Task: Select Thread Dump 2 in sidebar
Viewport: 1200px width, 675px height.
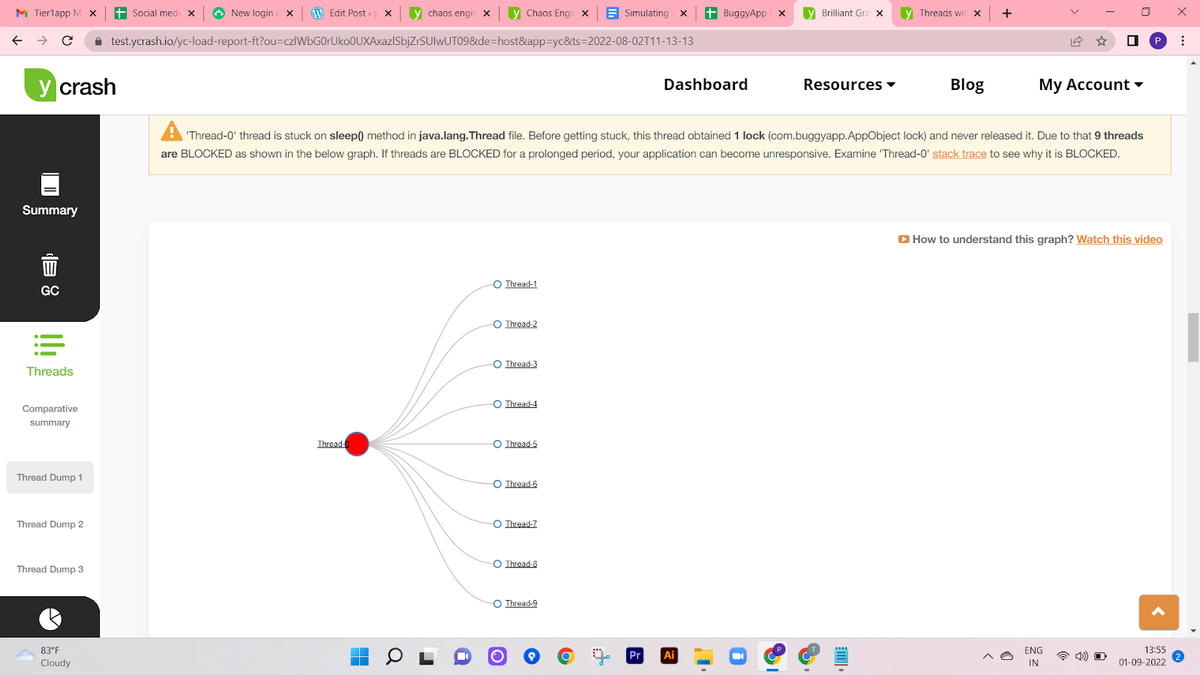Action: tap(50, 524)
